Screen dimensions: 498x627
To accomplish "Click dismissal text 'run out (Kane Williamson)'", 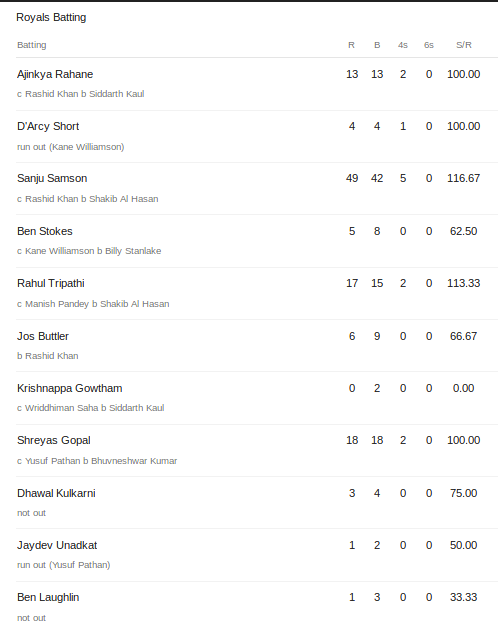I will click(x=70, y=147).
